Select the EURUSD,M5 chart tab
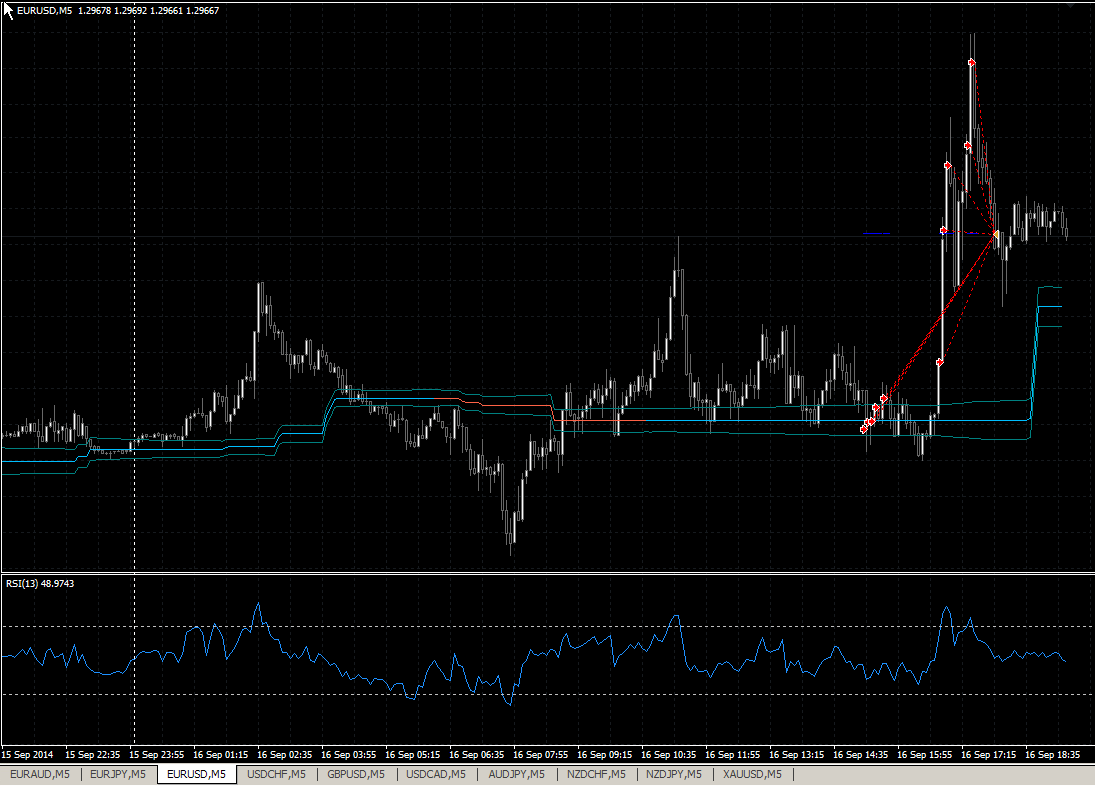Screen dimensions: 1095x786 [196, 774]
